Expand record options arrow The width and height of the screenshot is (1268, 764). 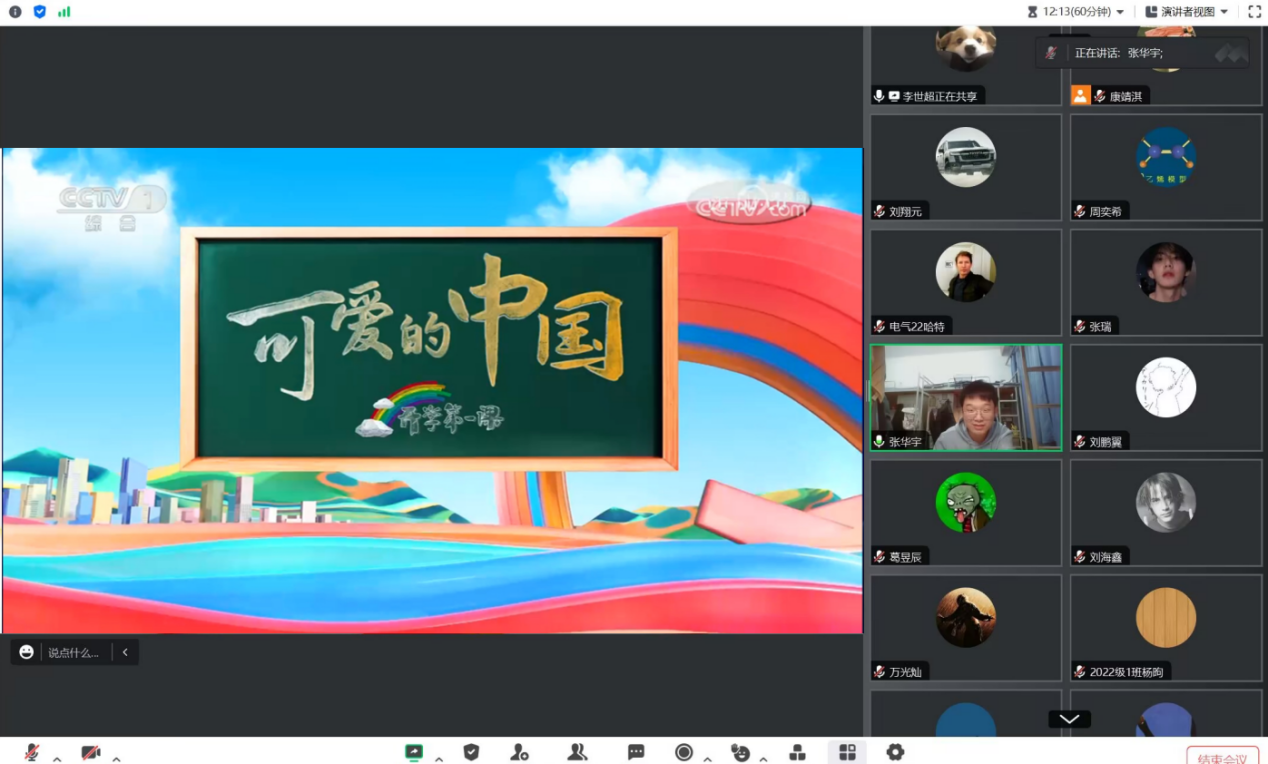[707, 759]
